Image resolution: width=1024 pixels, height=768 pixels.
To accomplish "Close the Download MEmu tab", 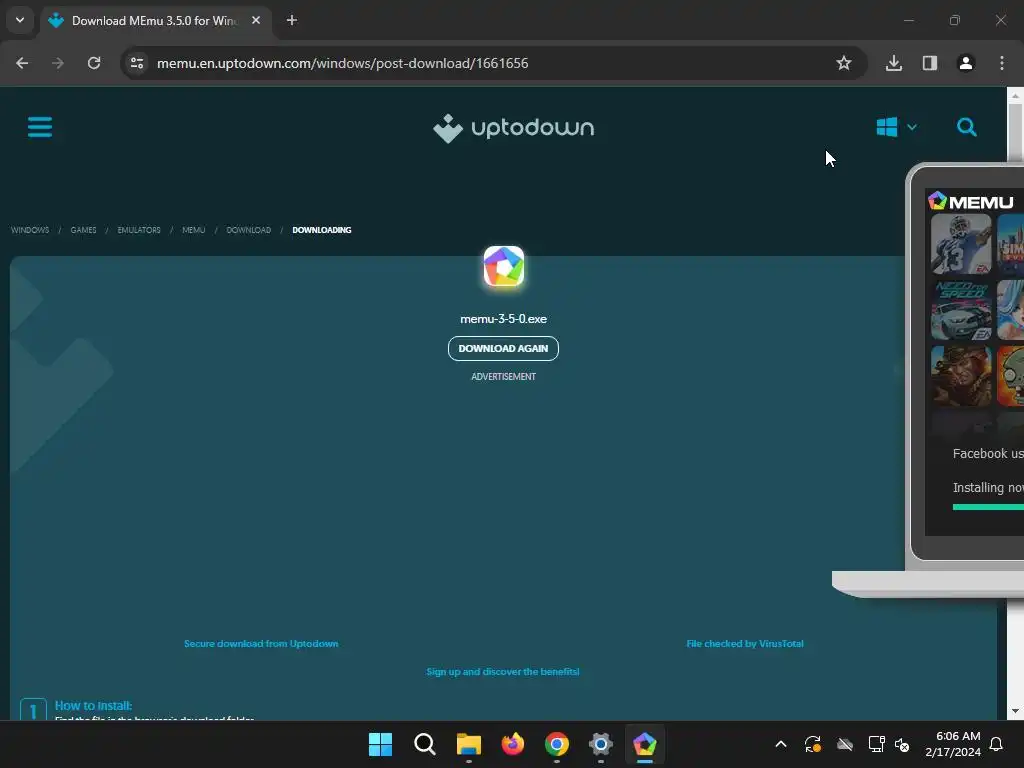I will [256, 20].
